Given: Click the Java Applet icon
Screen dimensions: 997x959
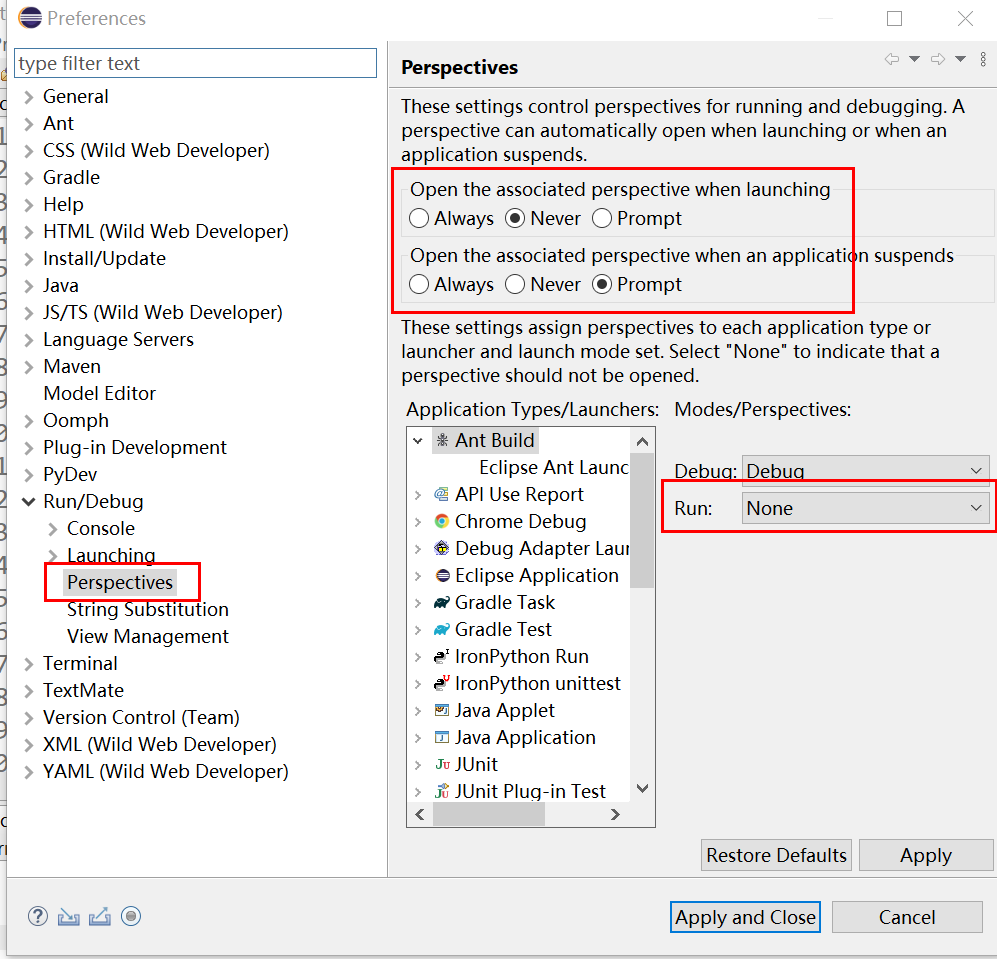Looking at the screenshot, I should (442, 710).
